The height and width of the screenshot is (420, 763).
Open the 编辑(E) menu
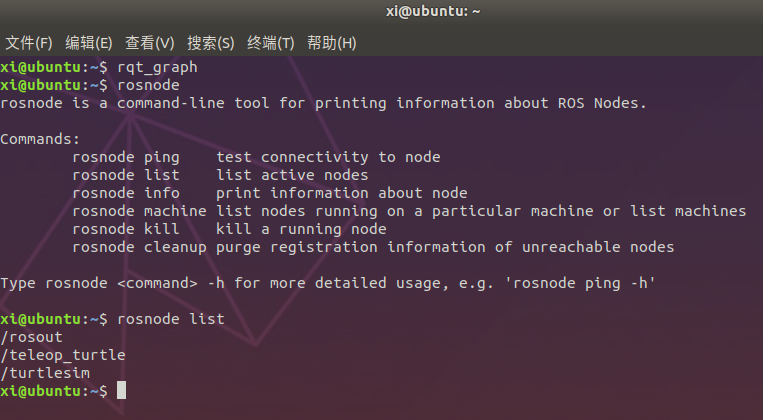coord(89,43)
